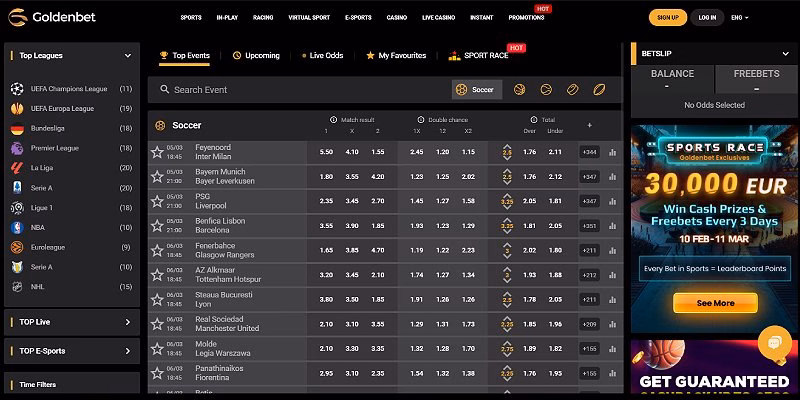Image resolution: width=800 pixels, height=400 pixels.
Task: Favourite the Benfica Lisbon vs Barcelona match
Action: [157, 226]
